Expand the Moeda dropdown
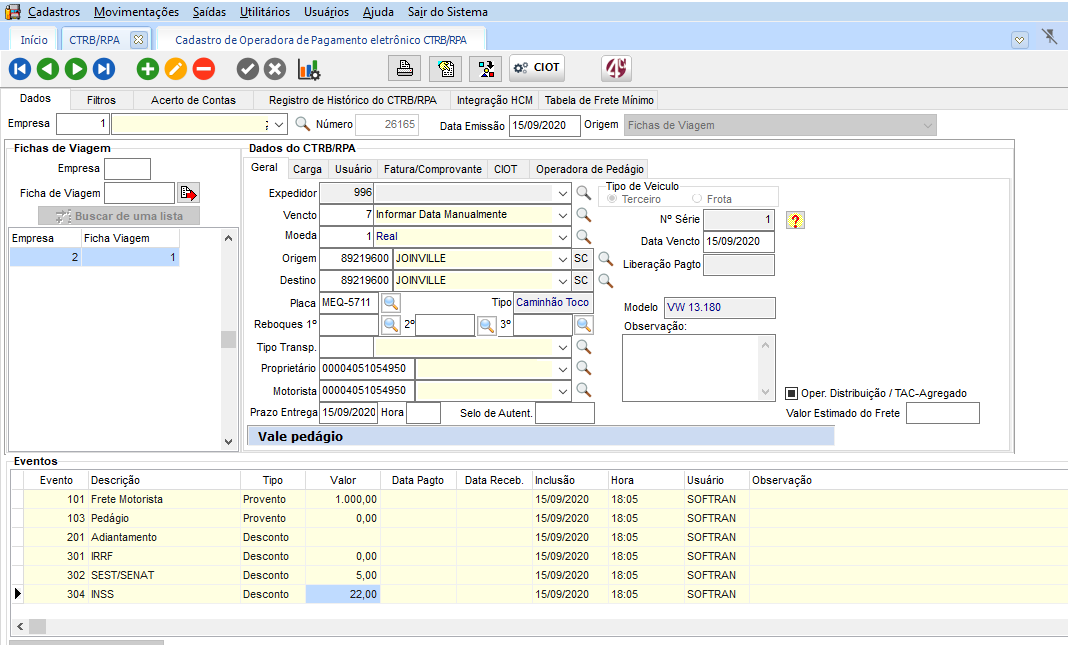This screenshot has height=645, width=1068. pyautogui.click(x=562, y=237)
